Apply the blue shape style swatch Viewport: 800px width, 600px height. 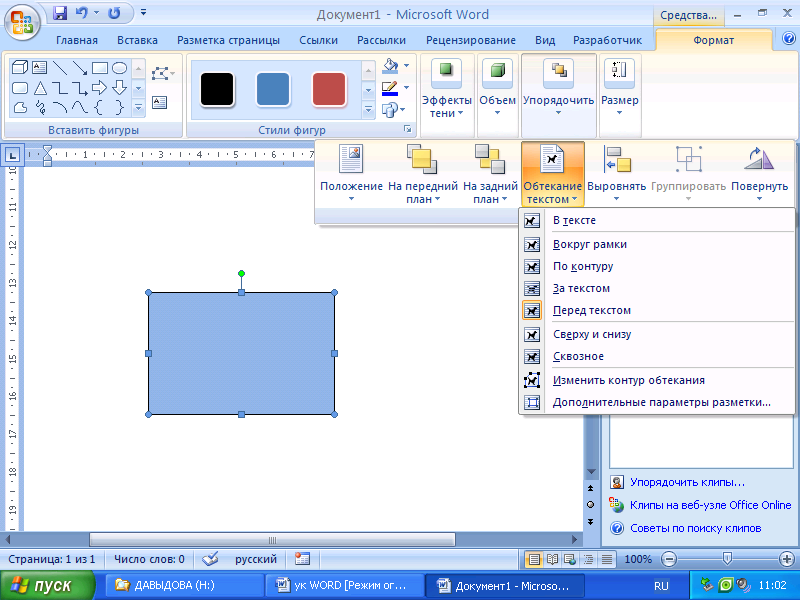point(273,89)
